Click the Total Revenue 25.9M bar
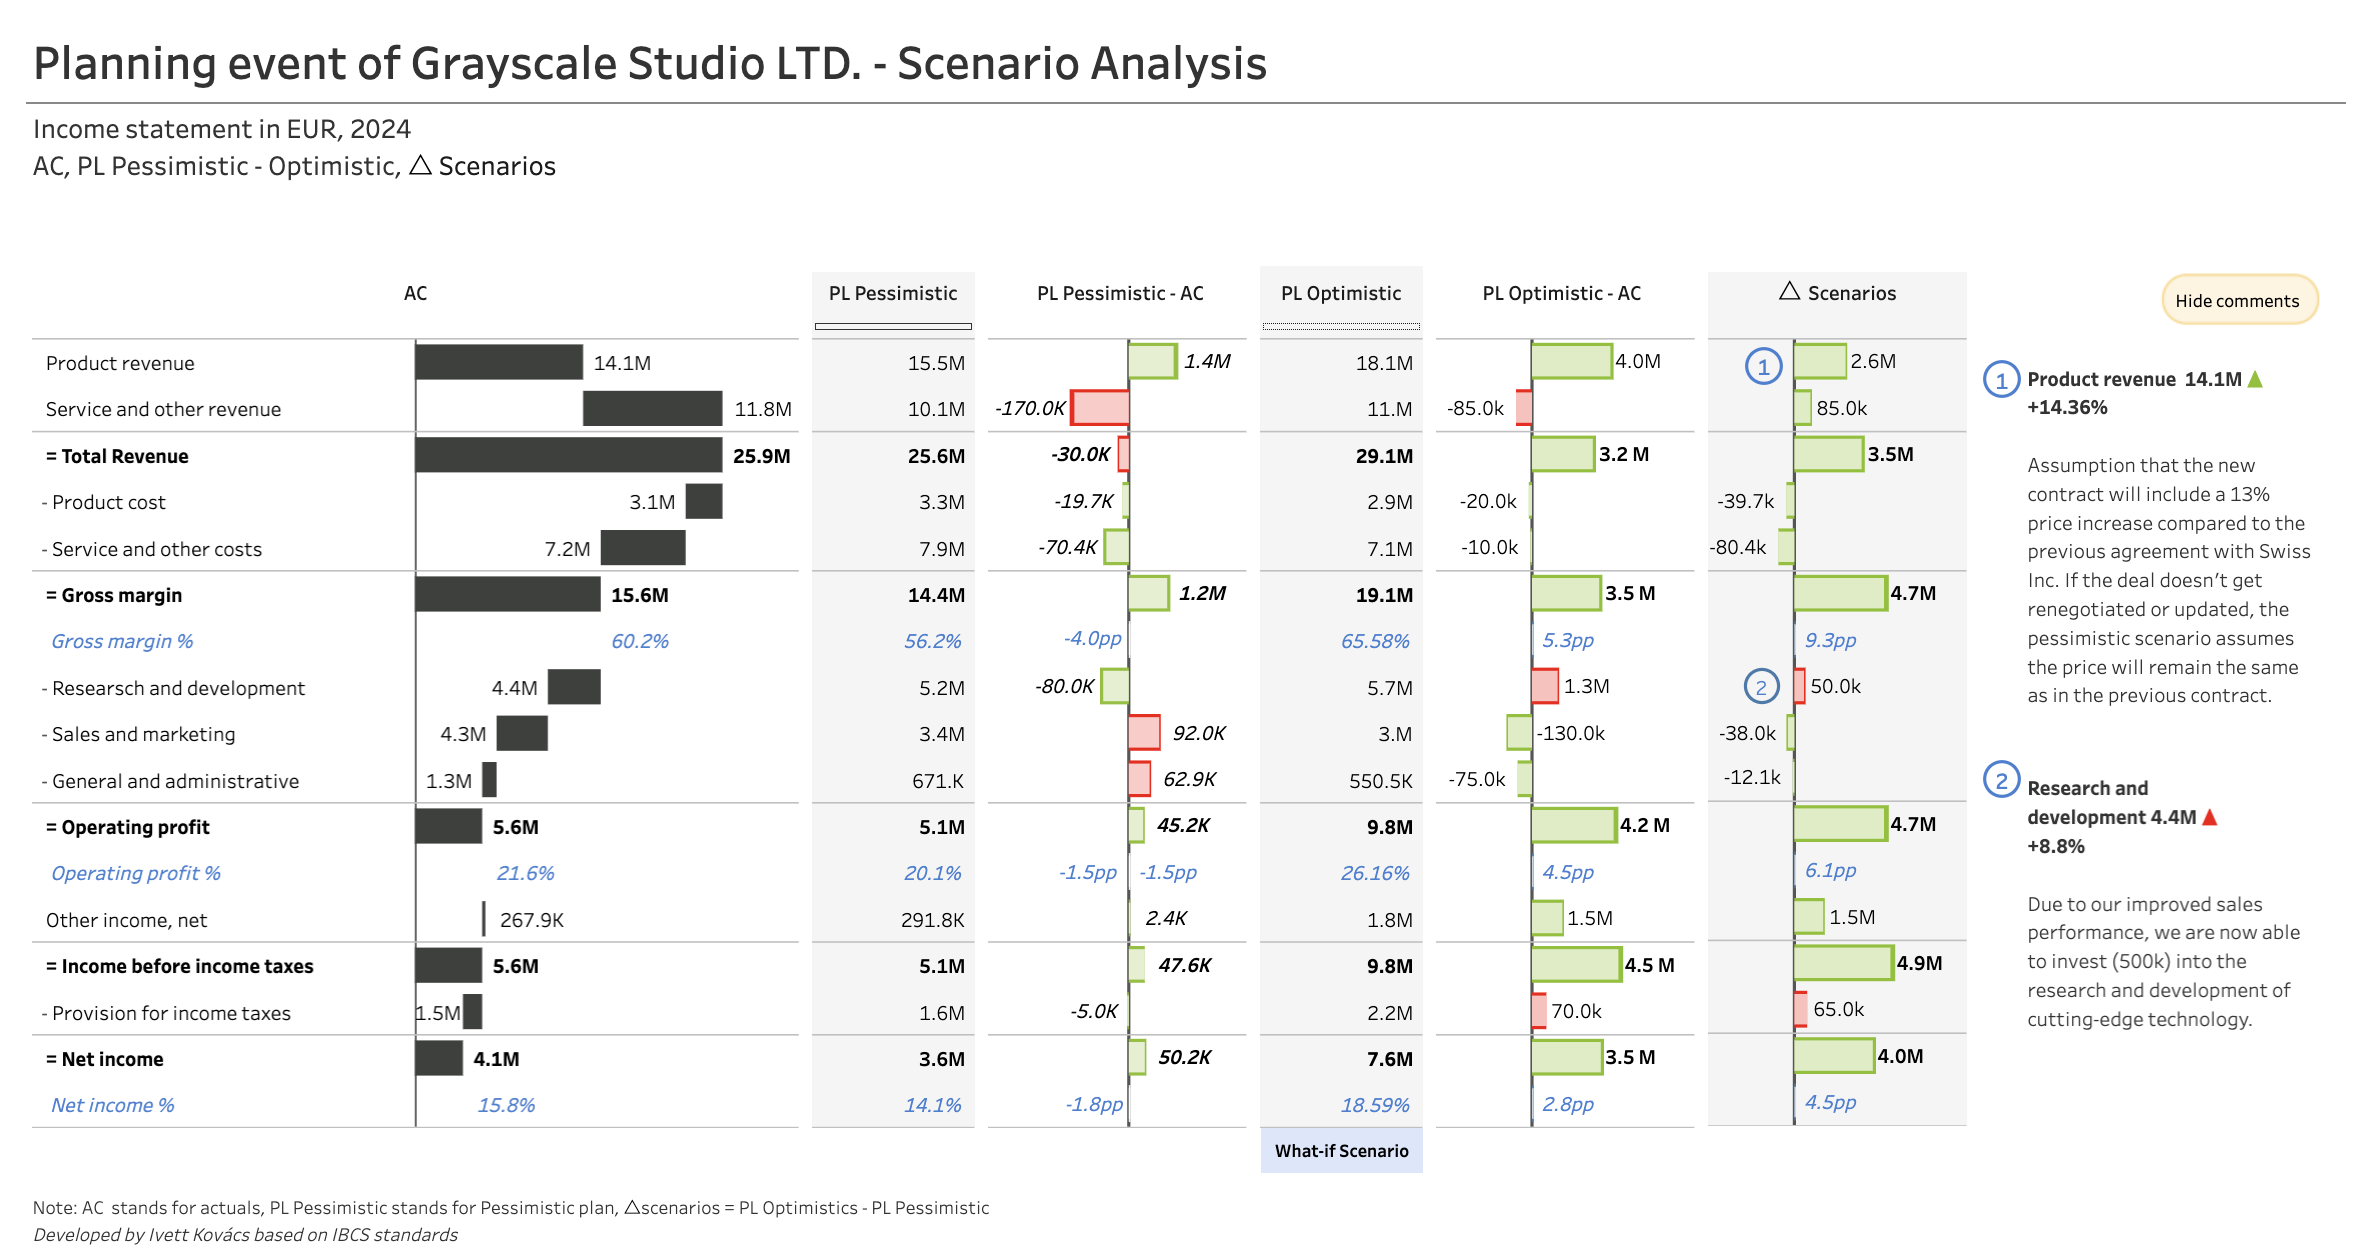This screenshot has height=1258, width=2374. tap(568, 455)
